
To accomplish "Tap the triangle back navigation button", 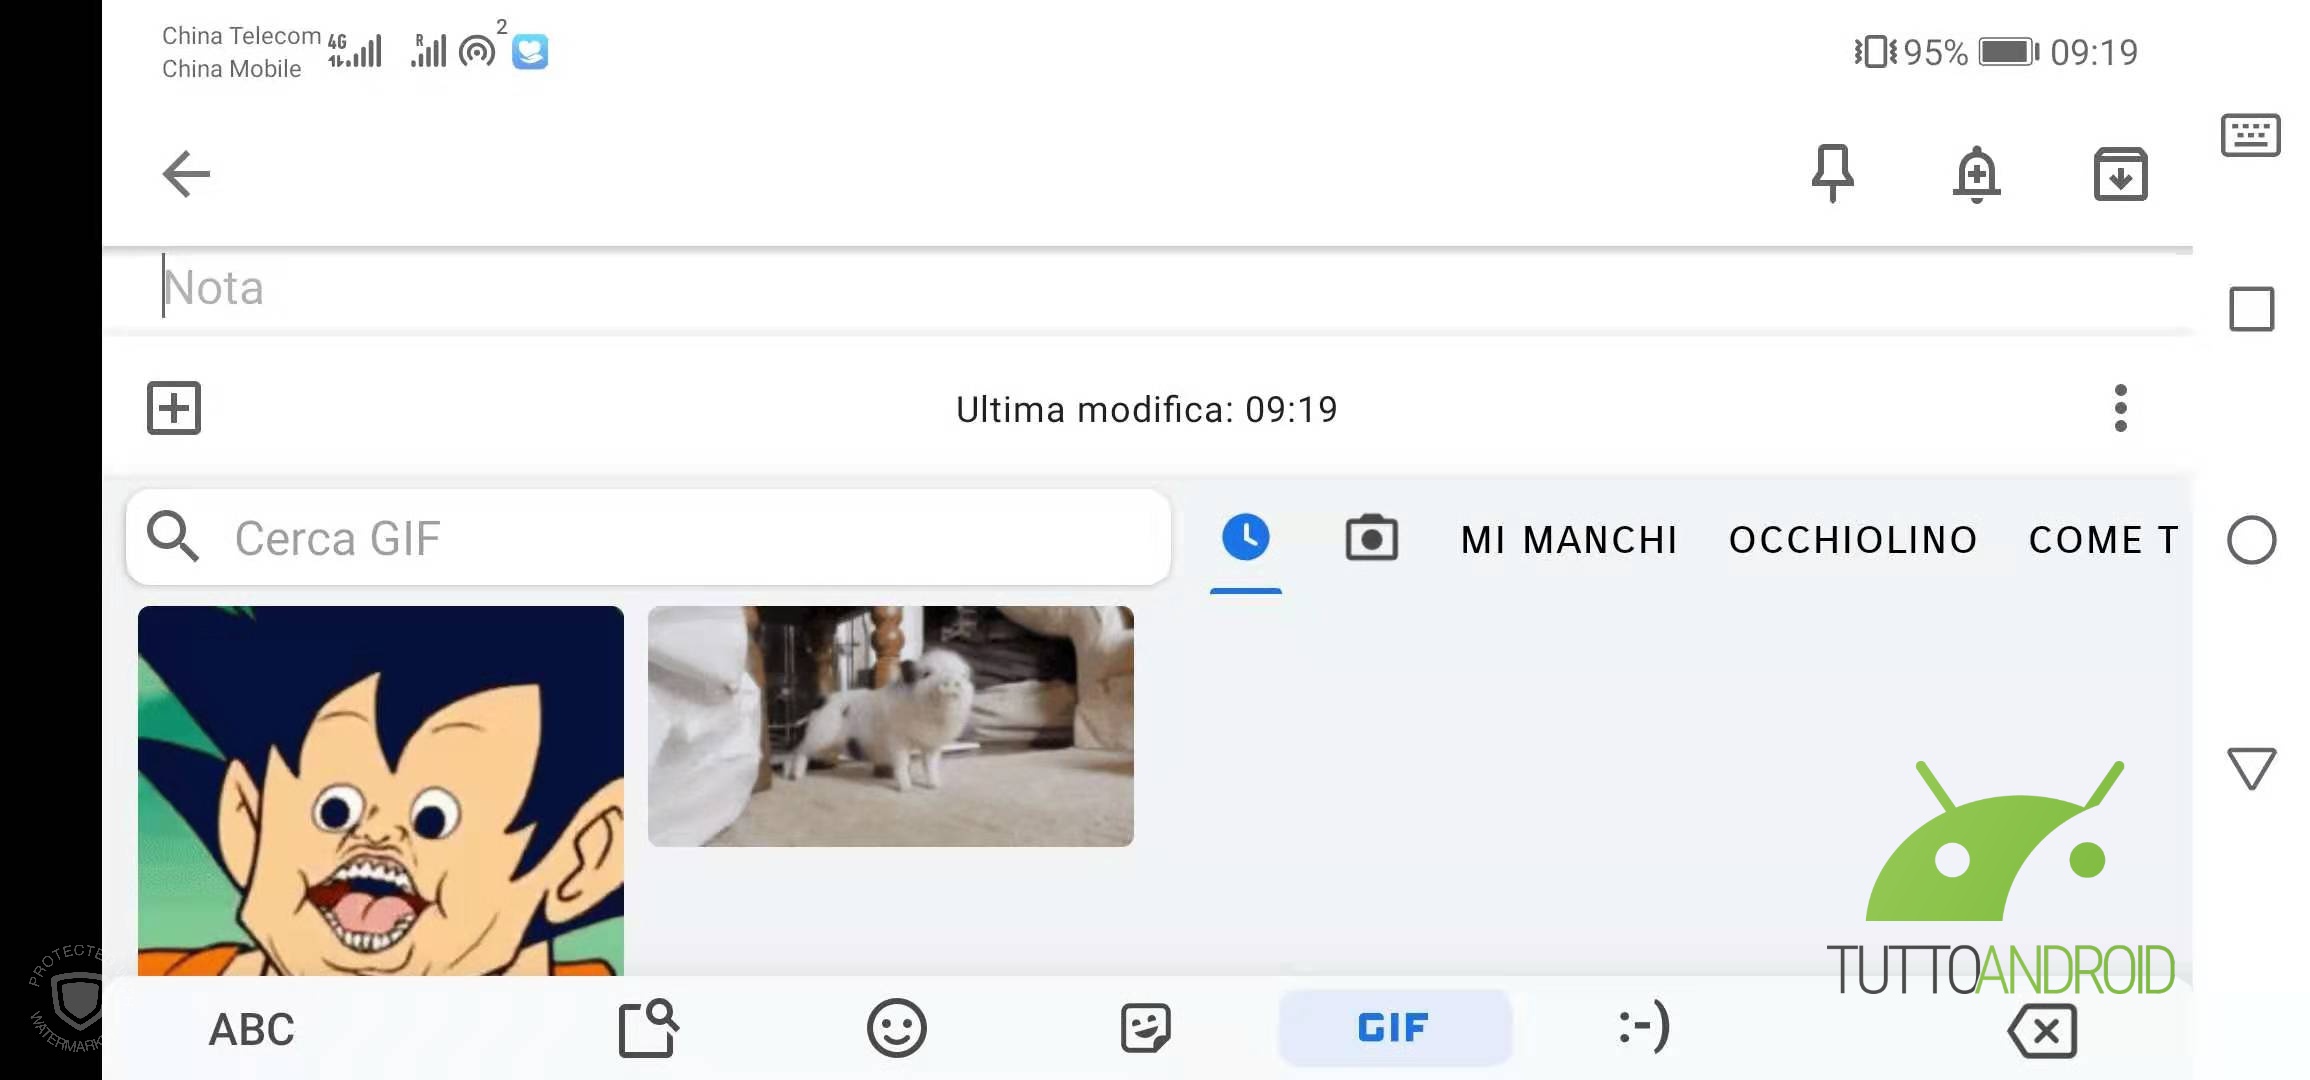I will pyautogui.click(x=2251, y=768).
